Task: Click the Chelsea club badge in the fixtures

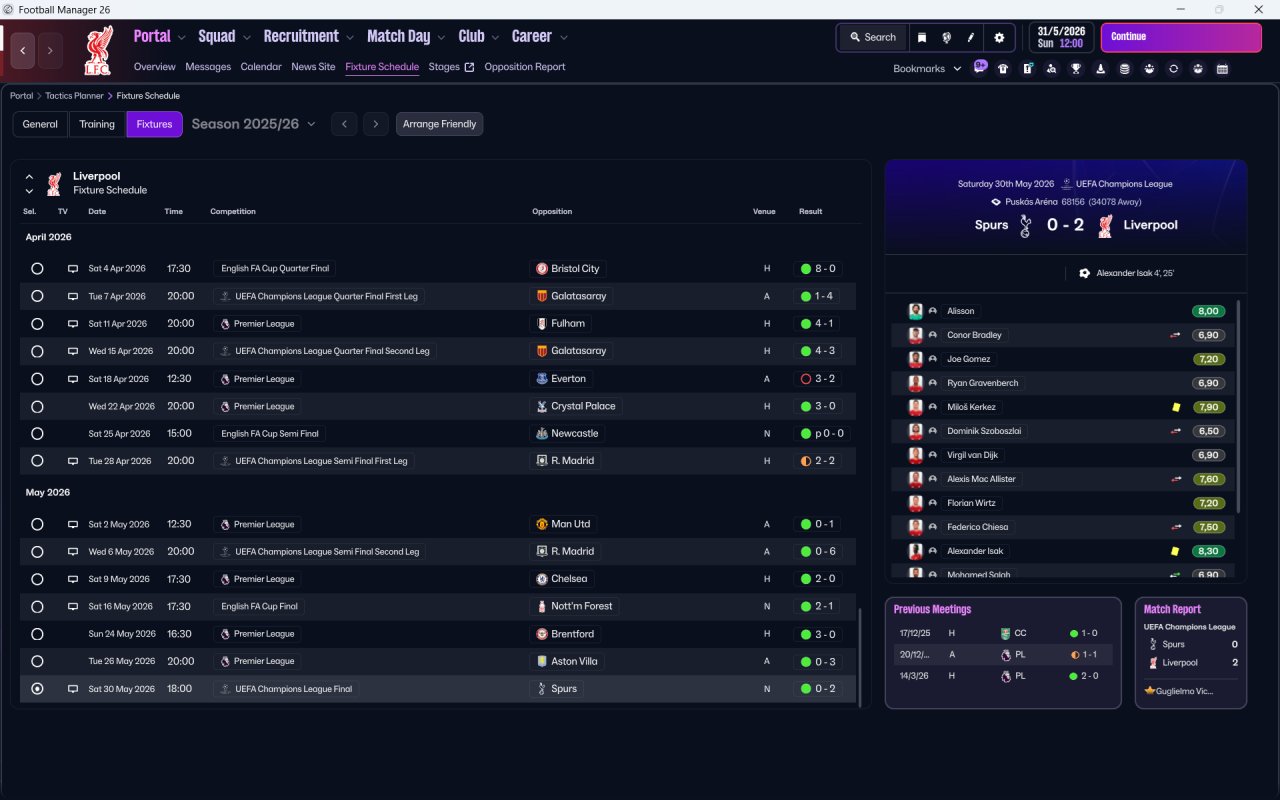Action: 542,579
